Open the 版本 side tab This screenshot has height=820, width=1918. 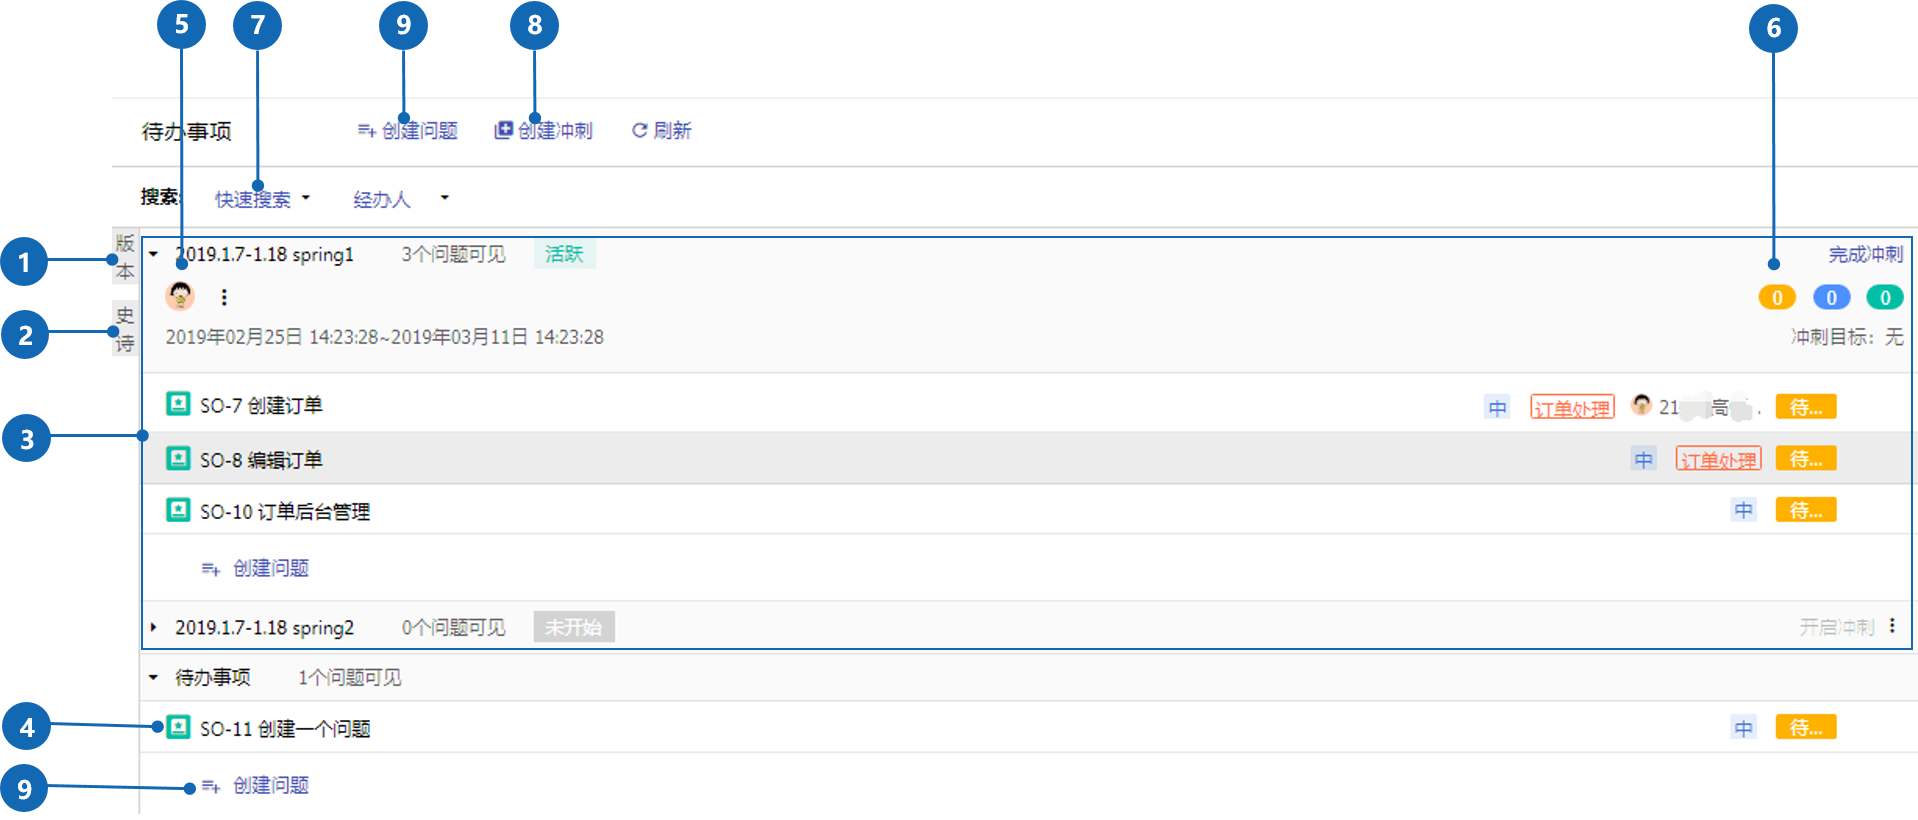tap(125, 258)
